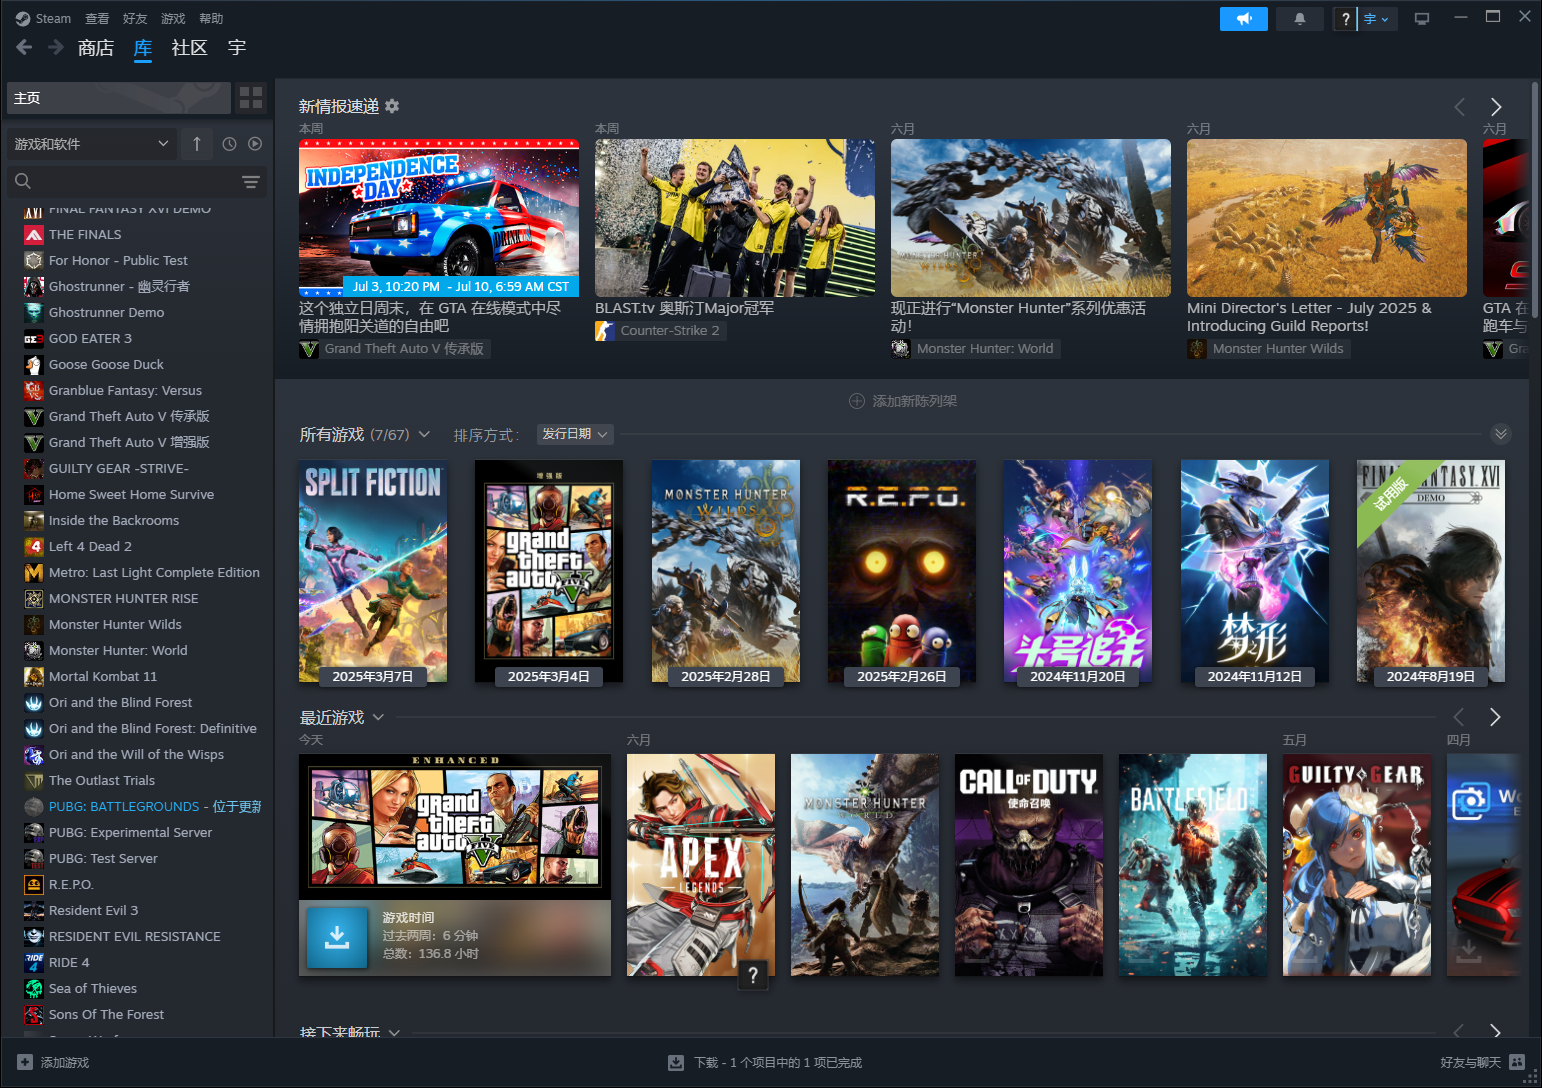Open Grand Theft Auto V 传承版 news tag

(x=395, y=349)
